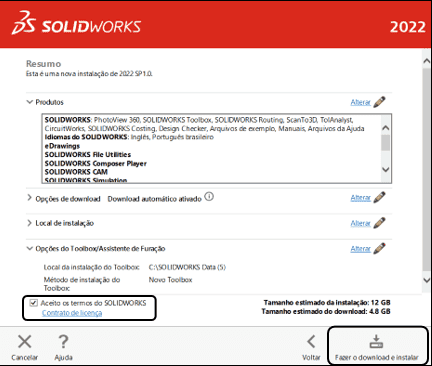Click the main page scrollbar thumb

[427, 170]
